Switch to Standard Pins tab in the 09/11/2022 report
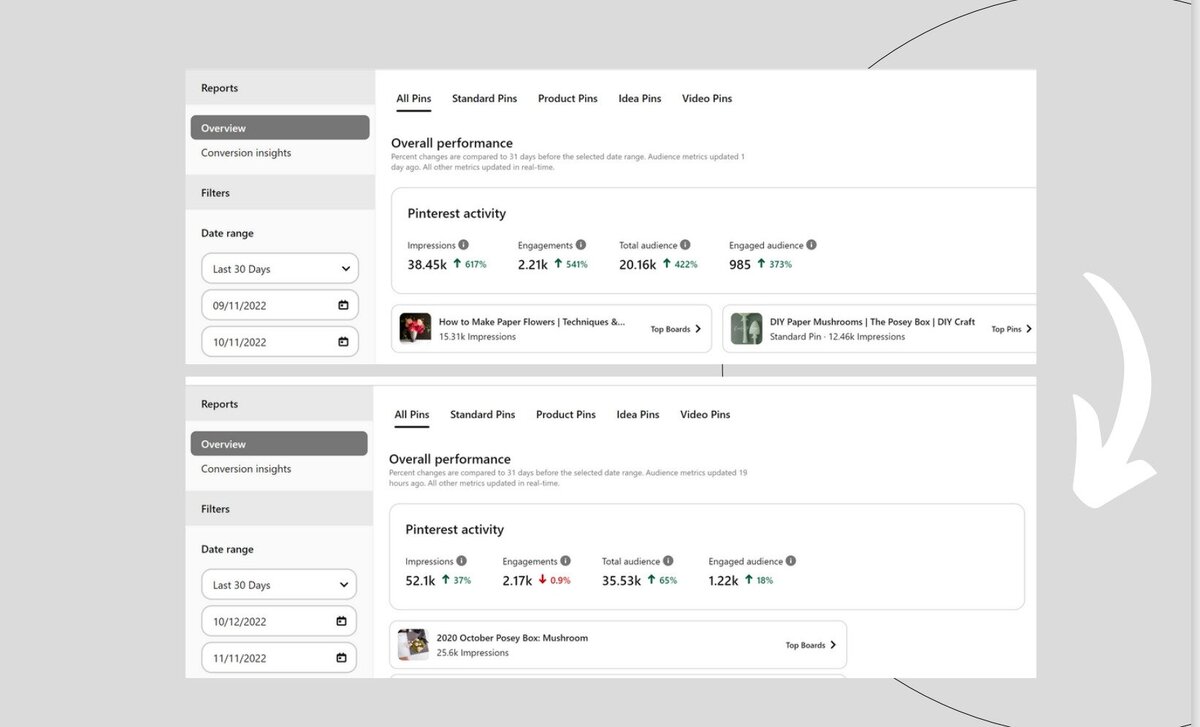Screen dimensions: 1200x727 tap(484, 99)
